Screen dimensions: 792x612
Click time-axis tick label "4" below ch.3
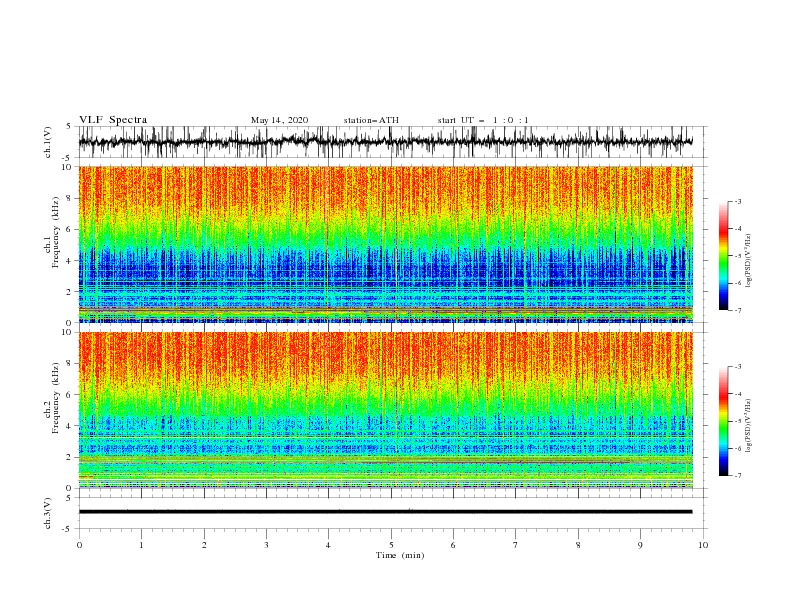[328, 545]
